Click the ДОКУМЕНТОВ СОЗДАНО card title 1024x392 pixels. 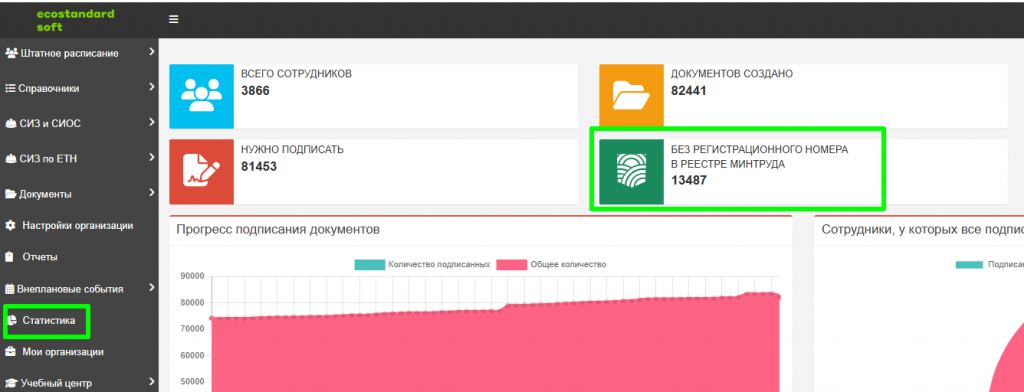pos(732,74)
